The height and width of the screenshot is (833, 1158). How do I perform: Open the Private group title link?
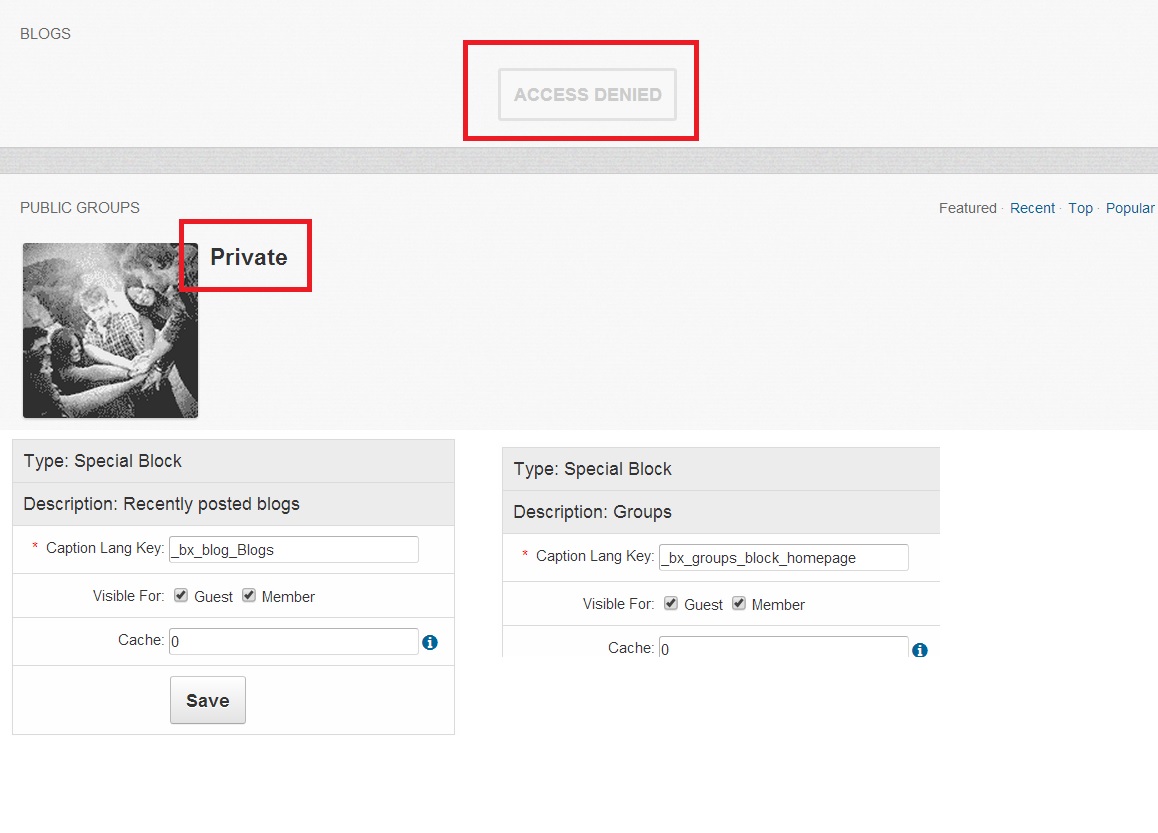coord(249,257)
